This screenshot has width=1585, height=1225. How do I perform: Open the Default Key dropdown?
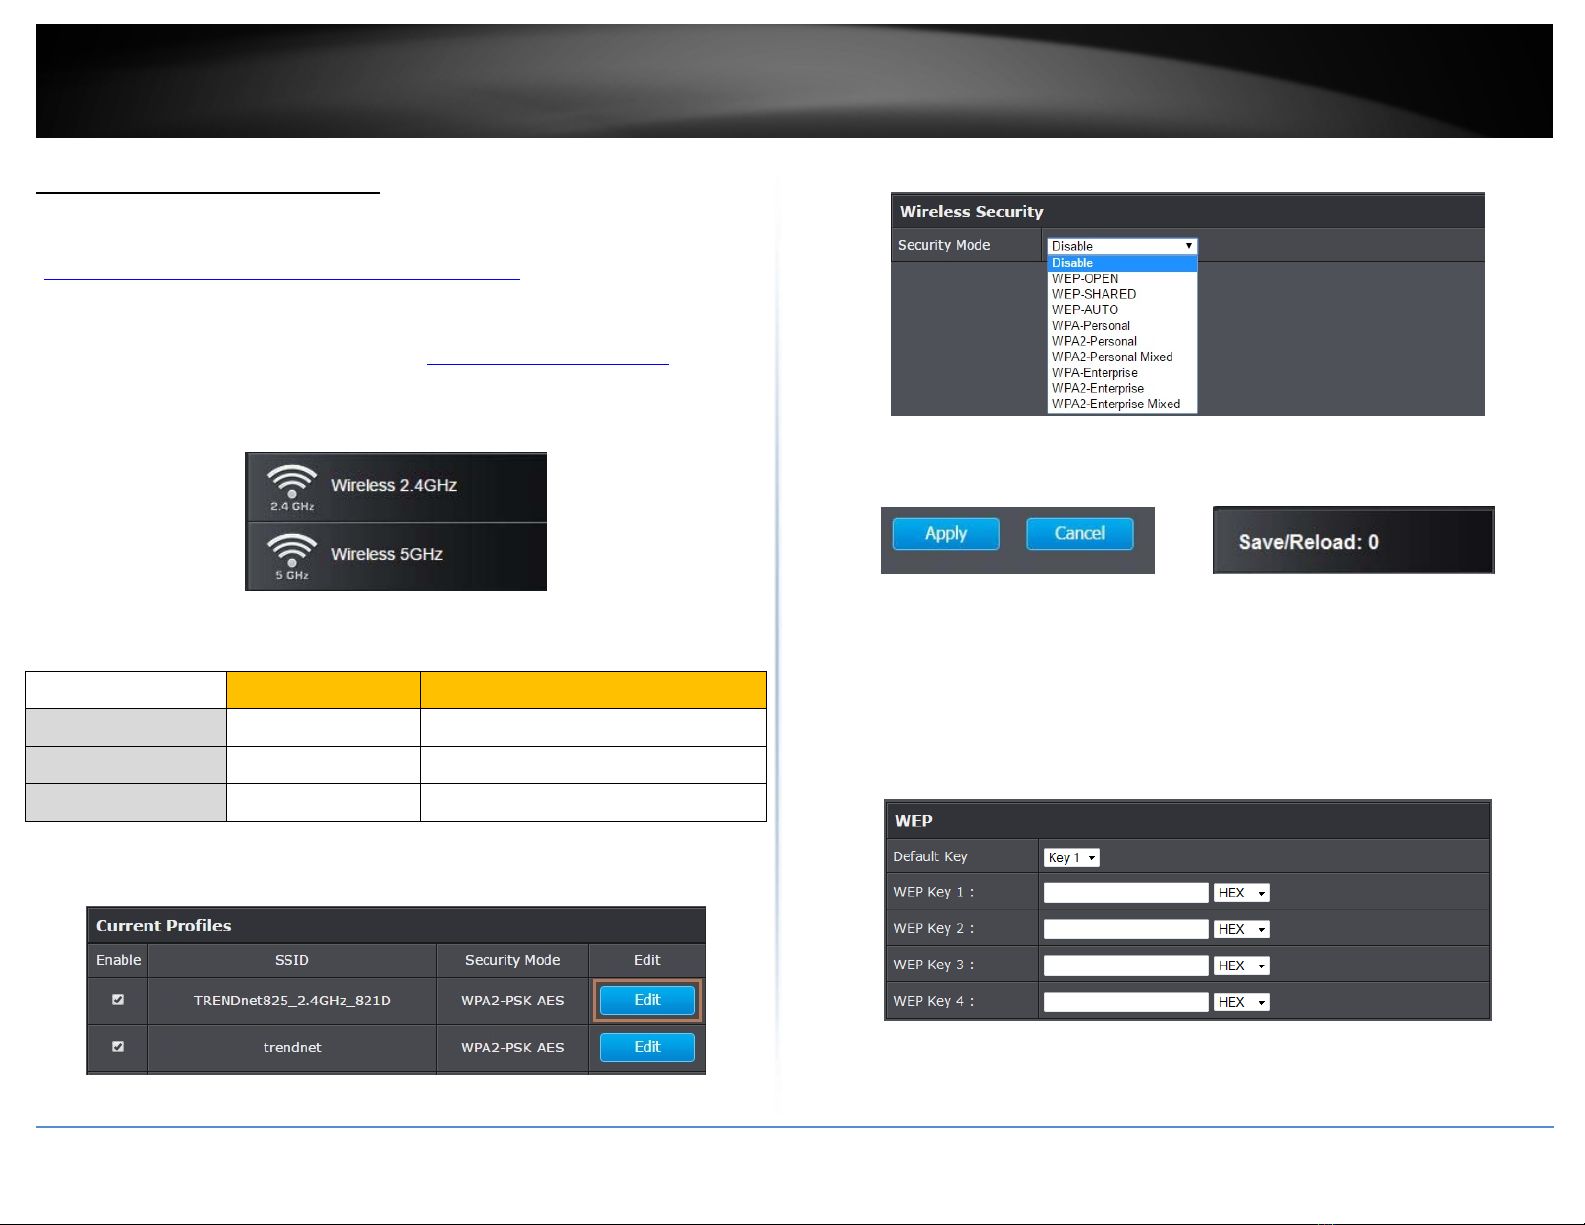[1072, 858]
